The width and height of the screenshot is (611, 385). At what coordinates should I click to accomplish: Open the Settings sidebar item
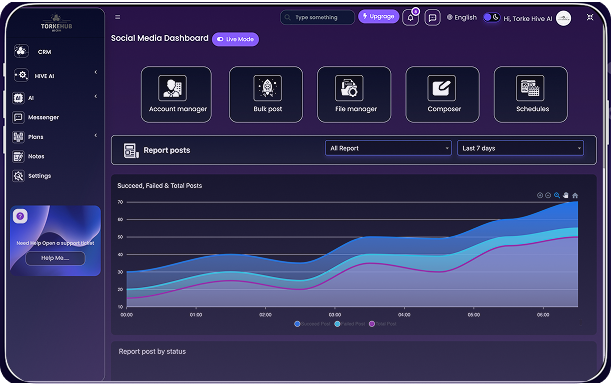click(32, 176)
